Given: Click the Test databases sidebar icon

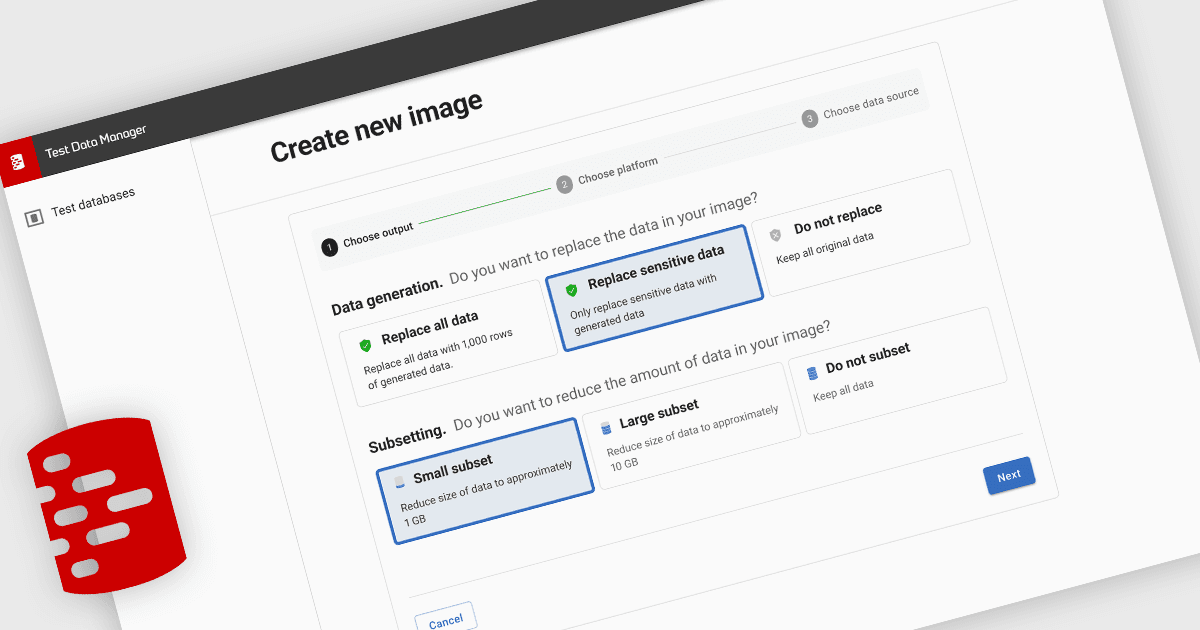Looking at the screenshot, I should (x=34, y=216).
